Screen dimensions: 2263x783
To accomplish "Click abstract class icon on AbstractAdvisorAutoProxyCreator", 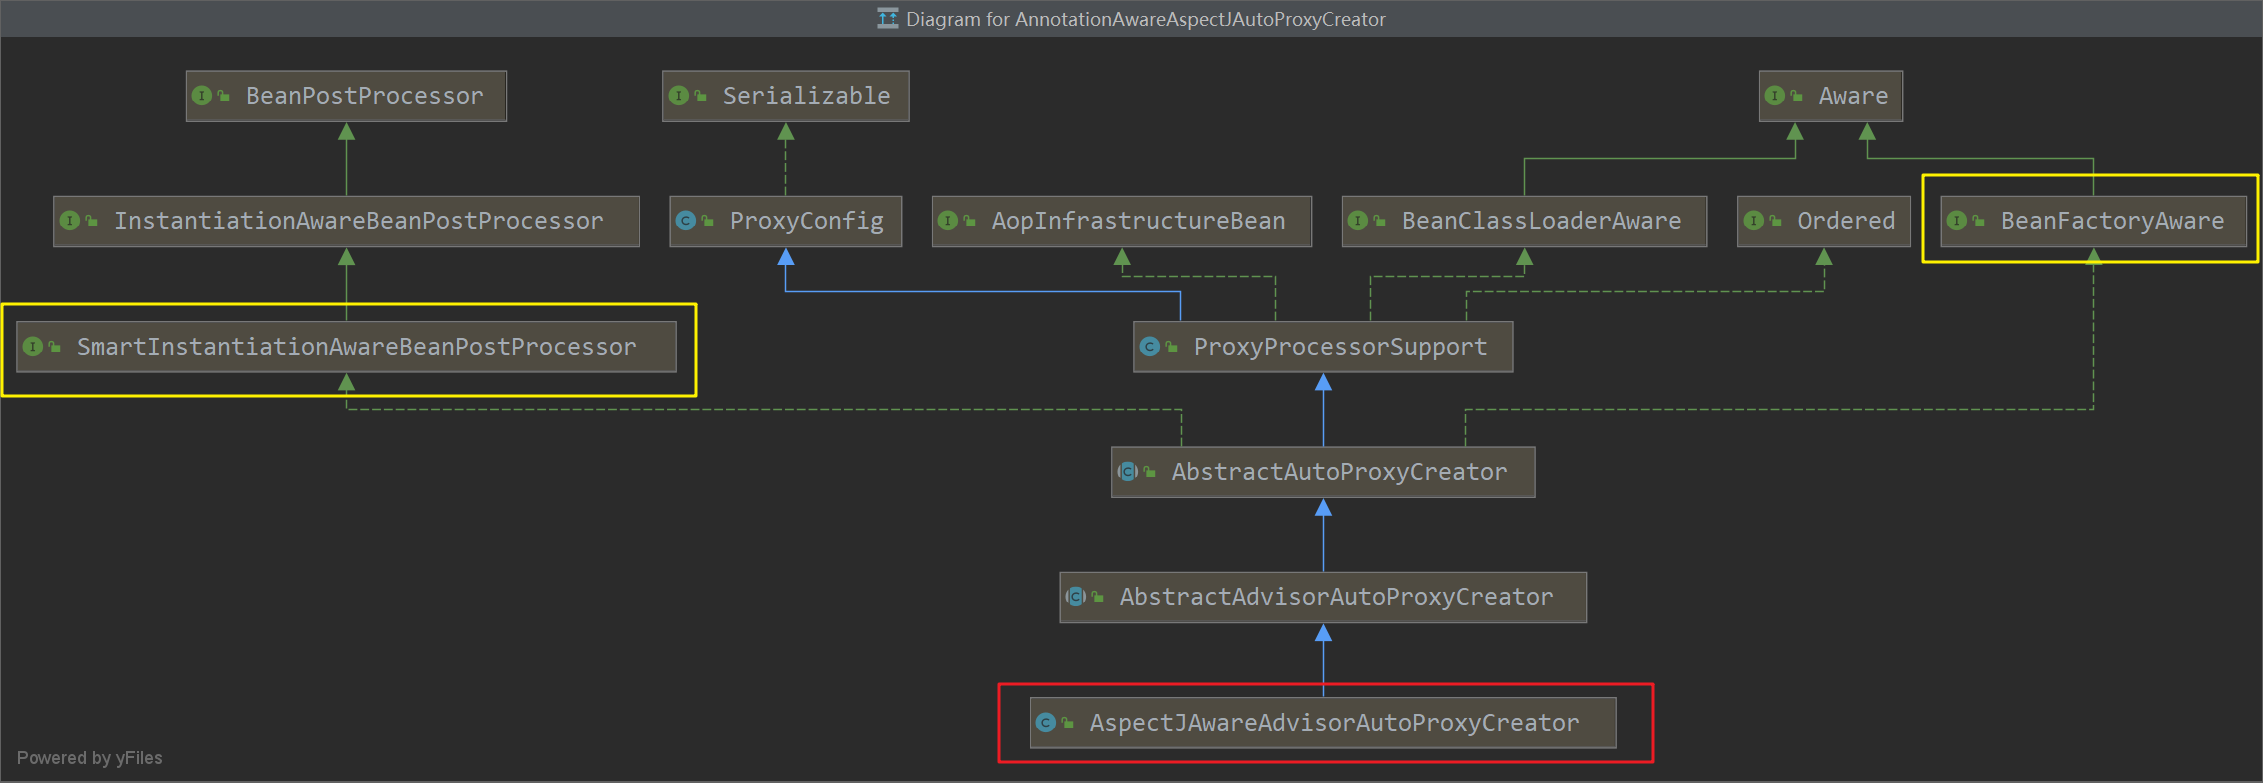I will click(1076, 597).
